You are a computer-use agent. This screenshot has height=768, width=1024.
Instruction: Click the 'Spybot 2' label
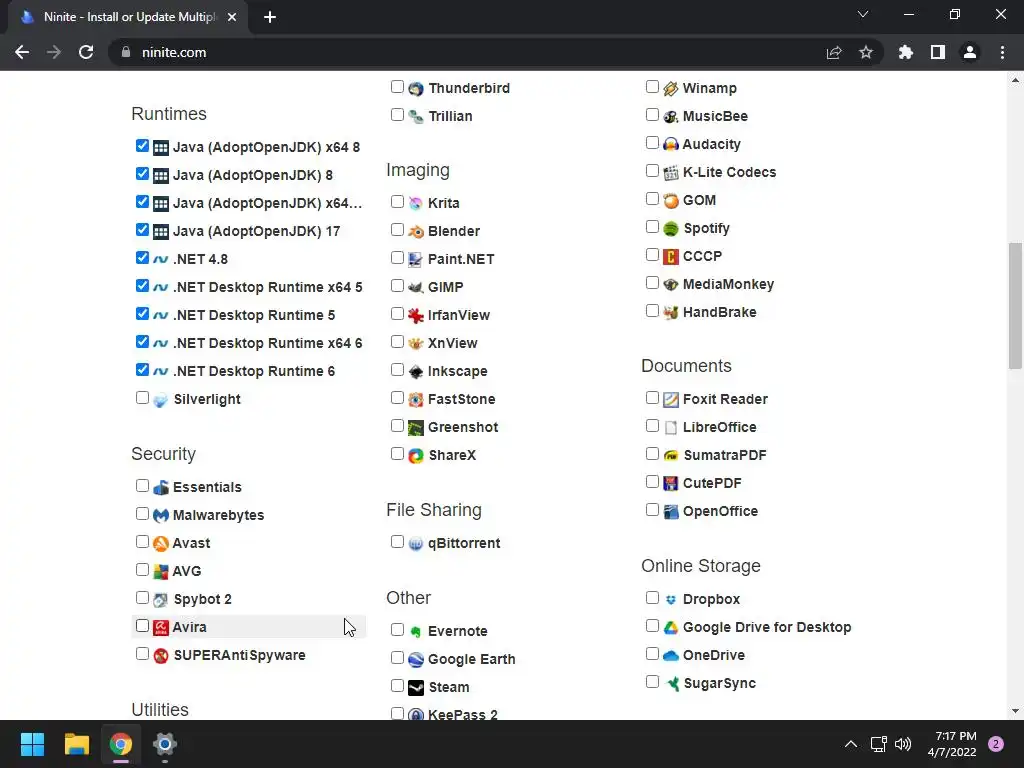pyautogui.click(x=202, y=600)
